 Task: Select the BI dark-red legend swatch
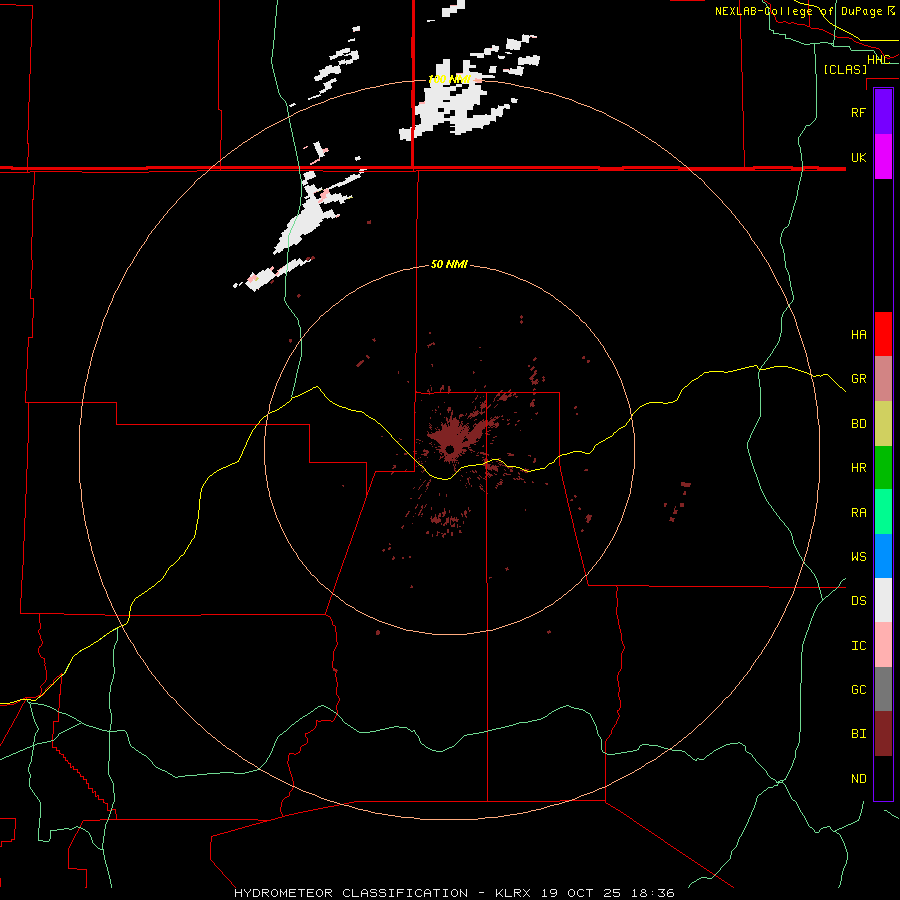point(883,734)
